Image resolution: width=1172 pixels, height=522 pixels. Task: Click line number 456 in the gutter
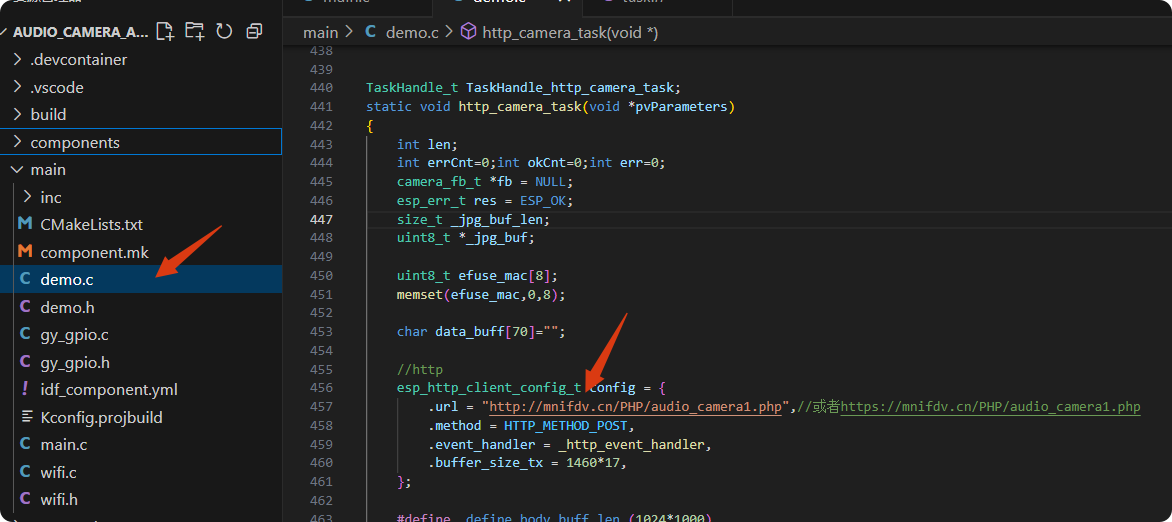(x=321, y=388)
